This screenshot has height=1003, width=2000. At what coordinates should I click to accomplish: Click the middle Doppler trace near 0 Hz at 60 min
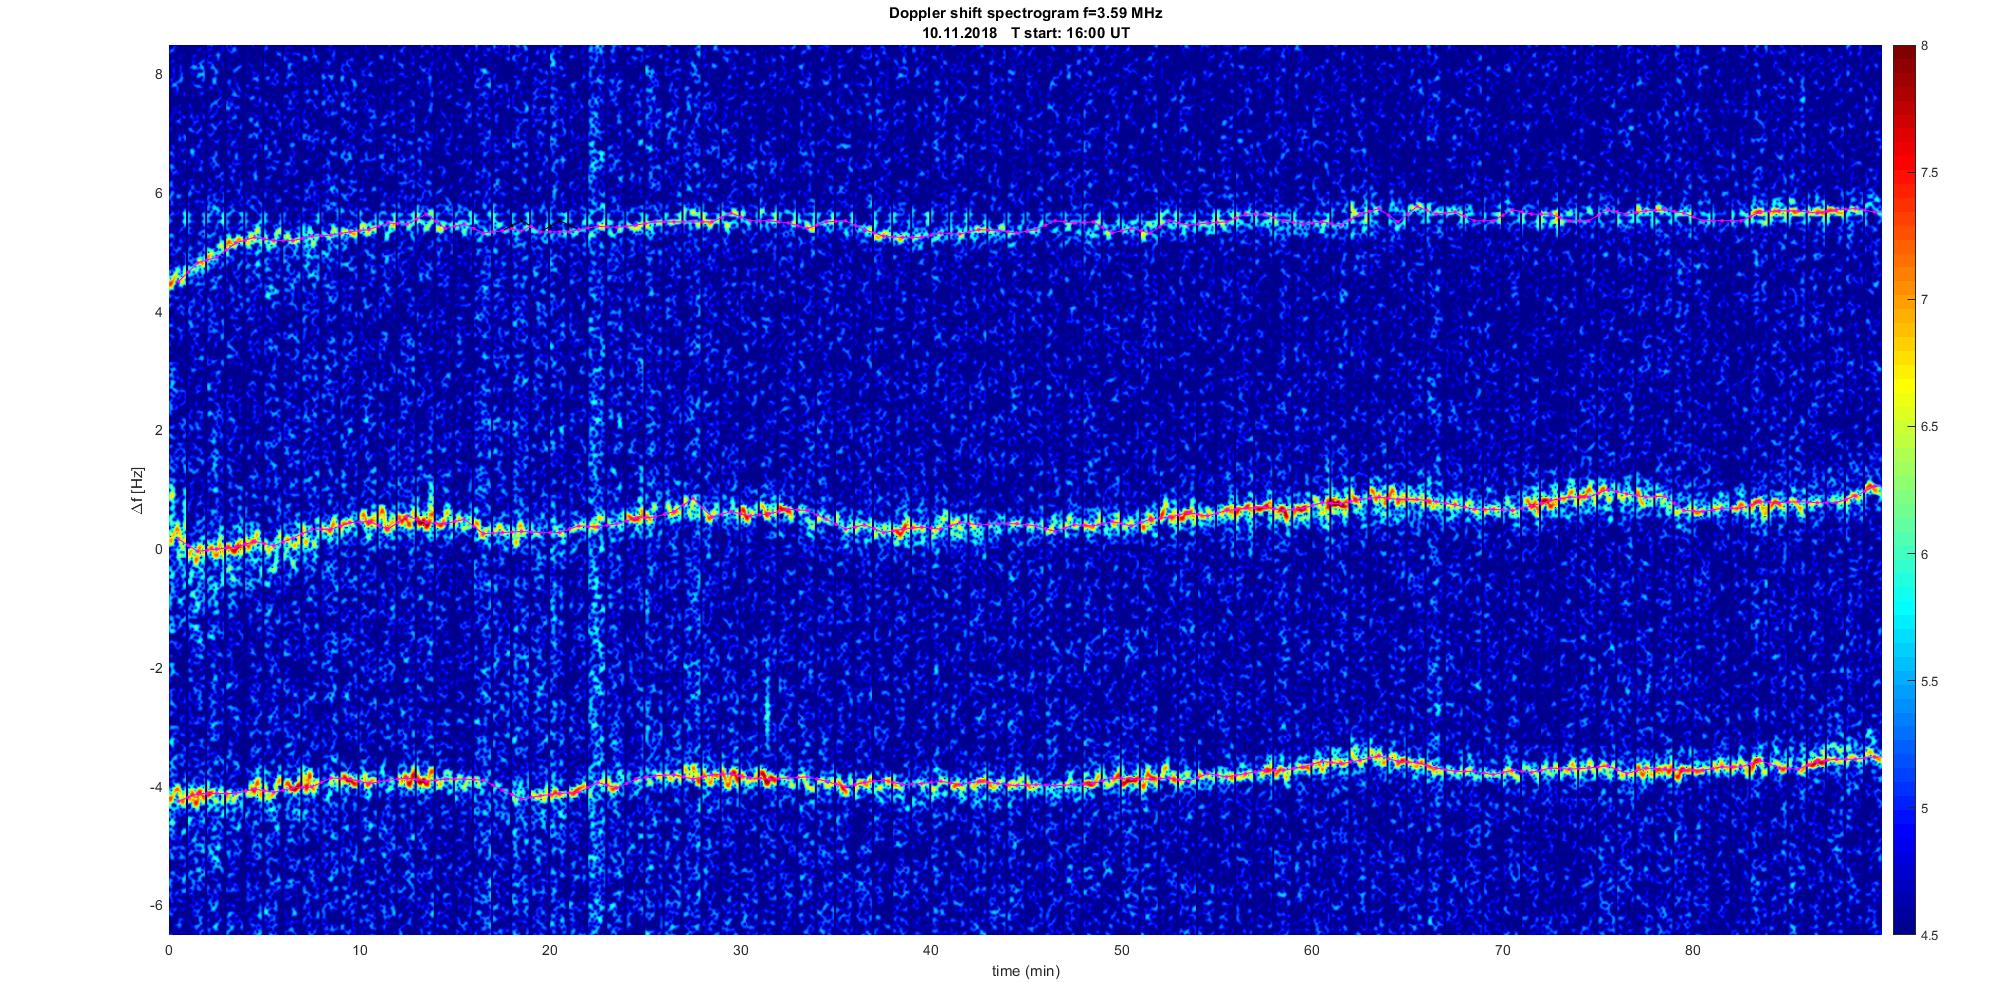click(1312, 507)
